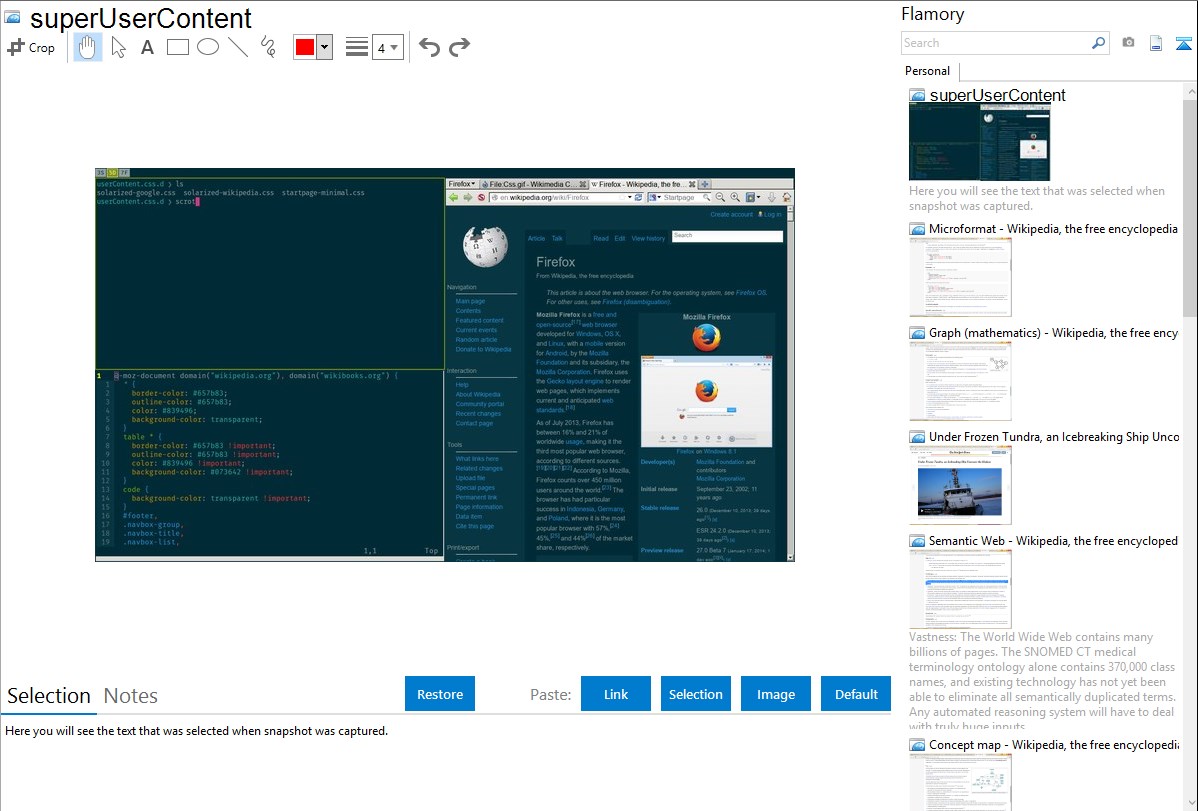The image size is (1198, 811).
Task: Select the arrow pointer tool
Action: 118,47
